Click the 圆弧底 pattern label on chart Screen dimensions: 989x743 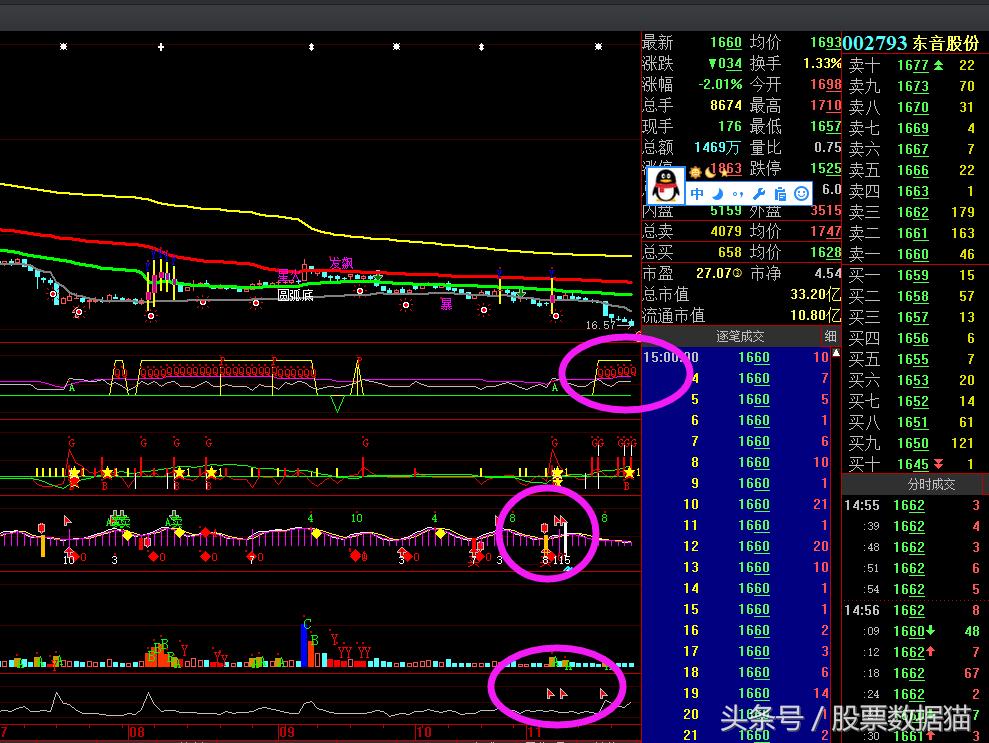tap(295, 295)
